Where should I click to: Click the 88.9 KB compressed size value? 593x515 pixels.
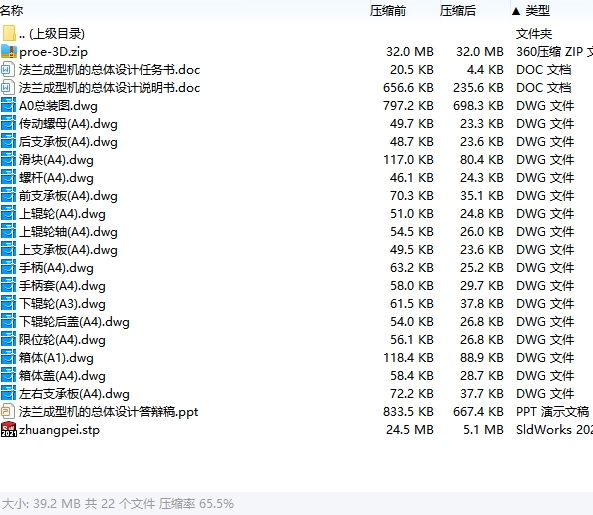[x=481, y=358]
